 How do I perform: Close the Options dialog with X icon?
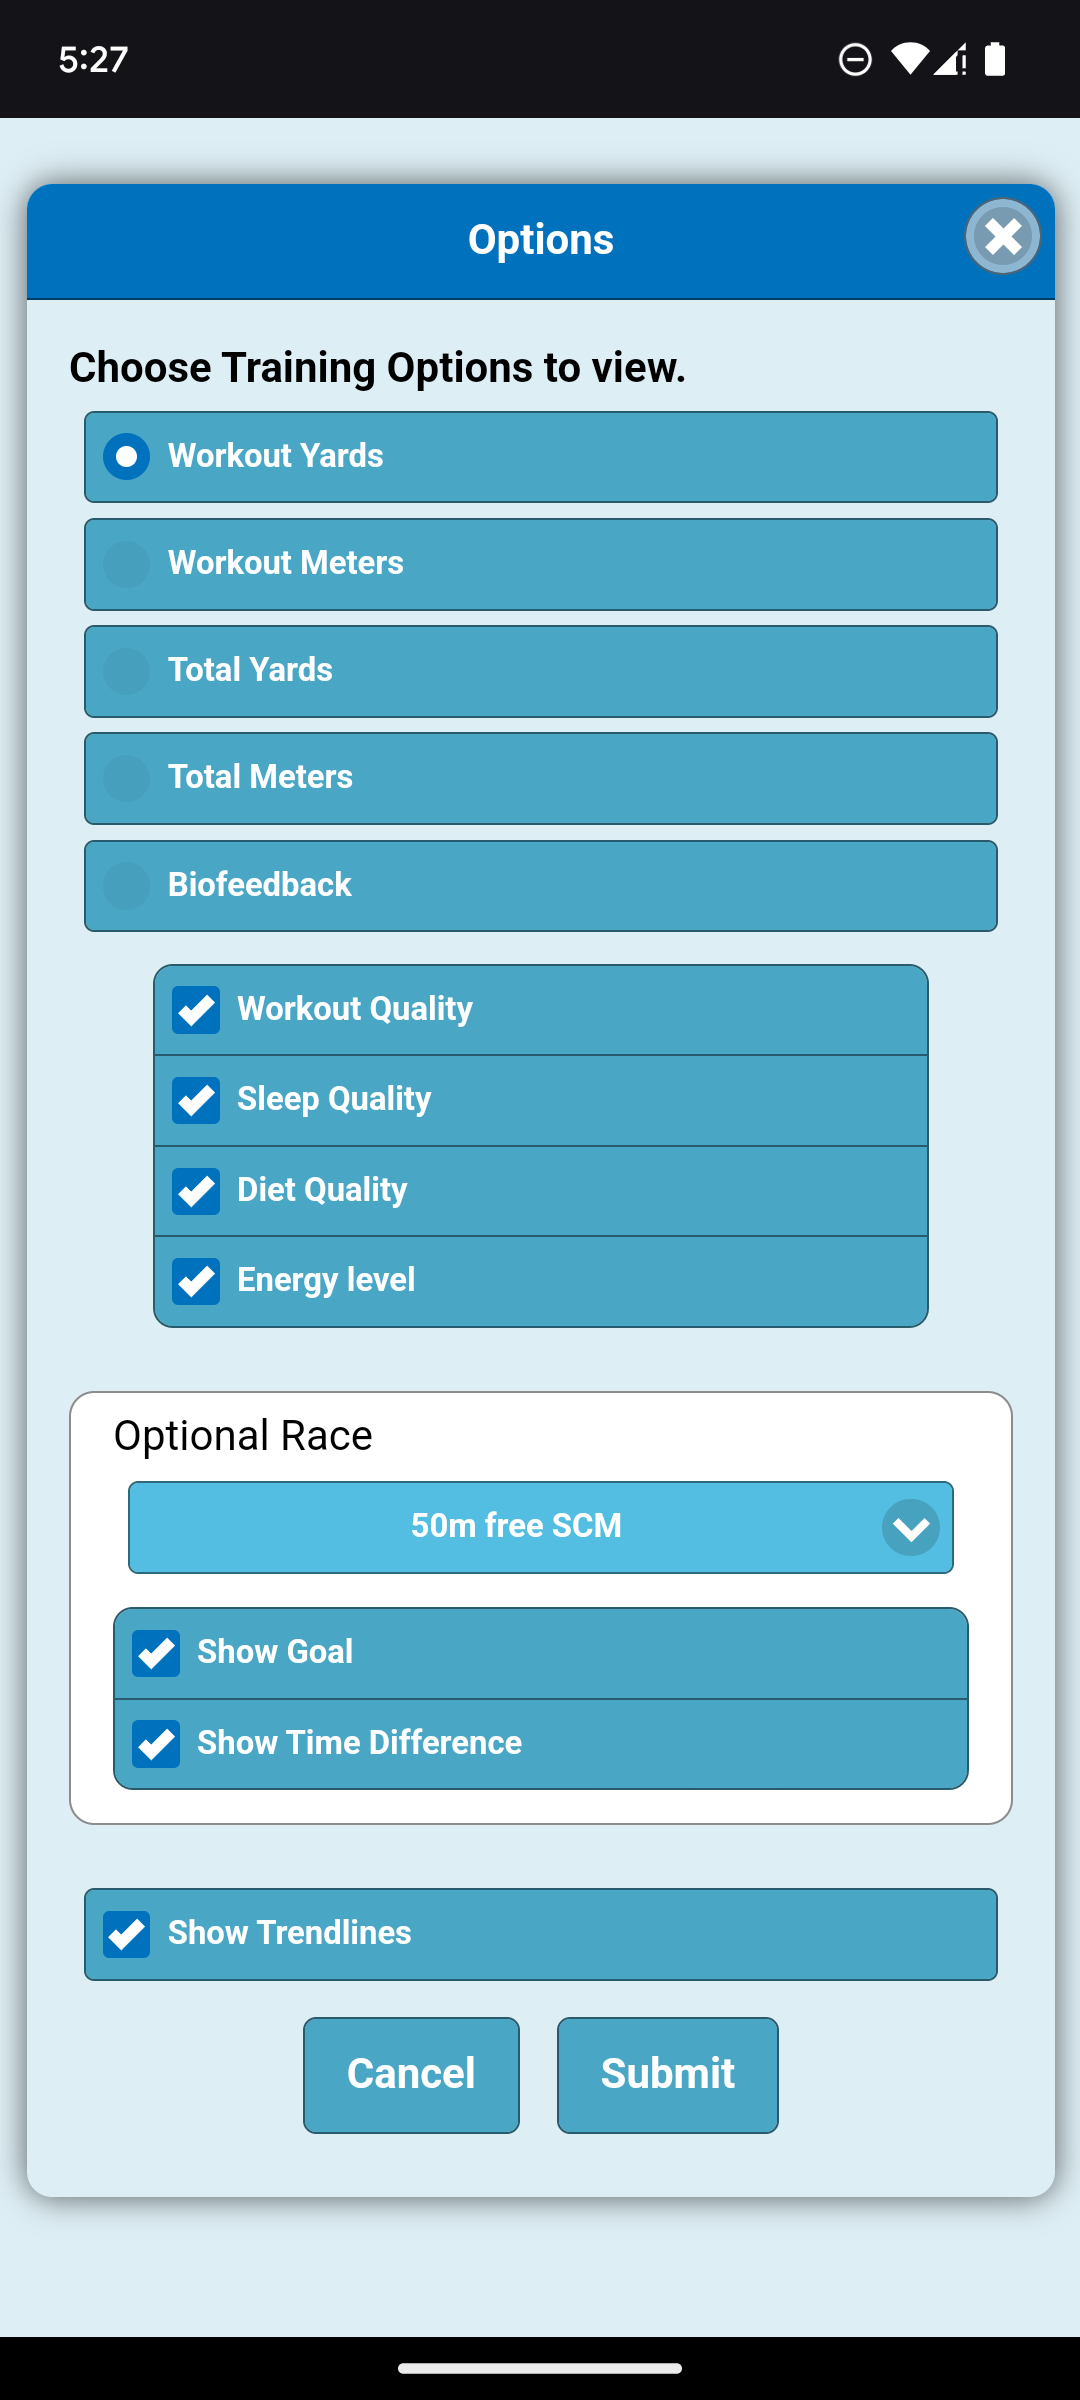tap(1003, 237)
